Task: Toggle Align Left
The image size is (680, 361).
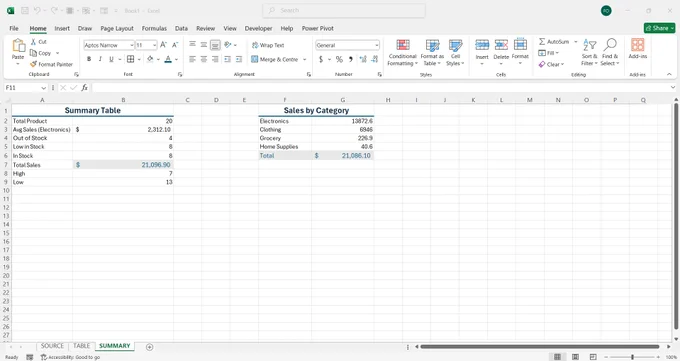Action: point(193,59)
